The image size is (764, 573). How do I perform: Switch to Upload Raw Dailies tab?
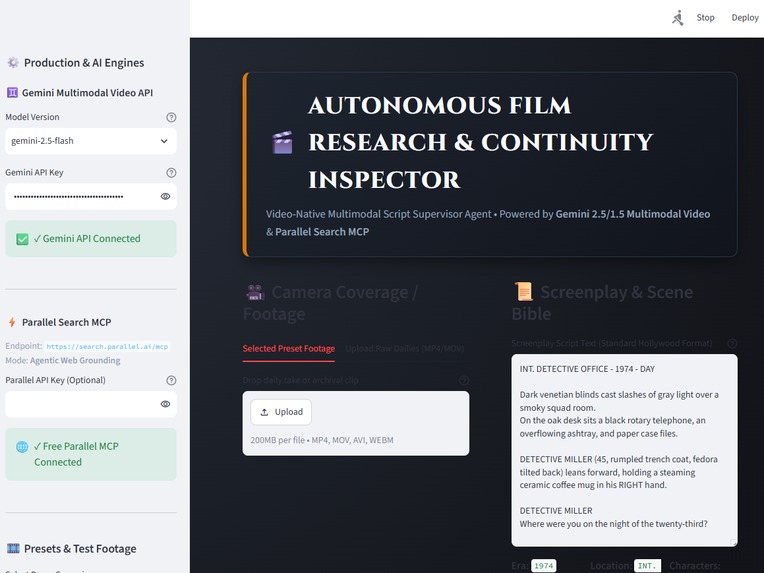tap(404, 348)
